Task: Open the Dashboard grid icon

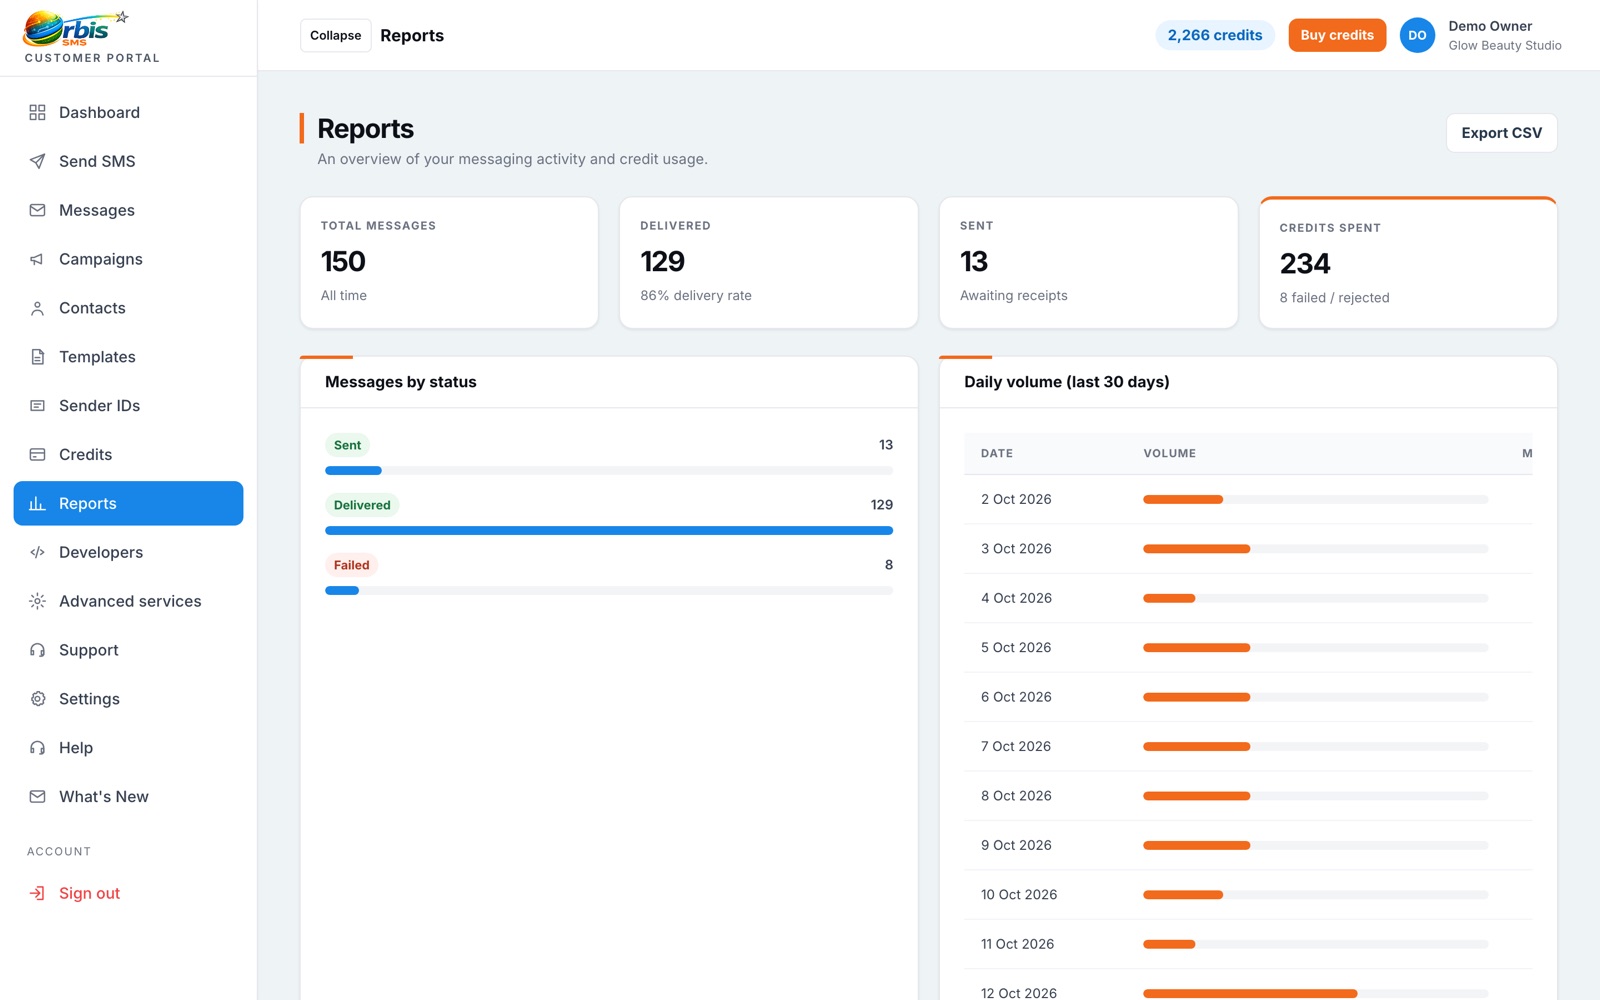Action: [x=37, y=112]
